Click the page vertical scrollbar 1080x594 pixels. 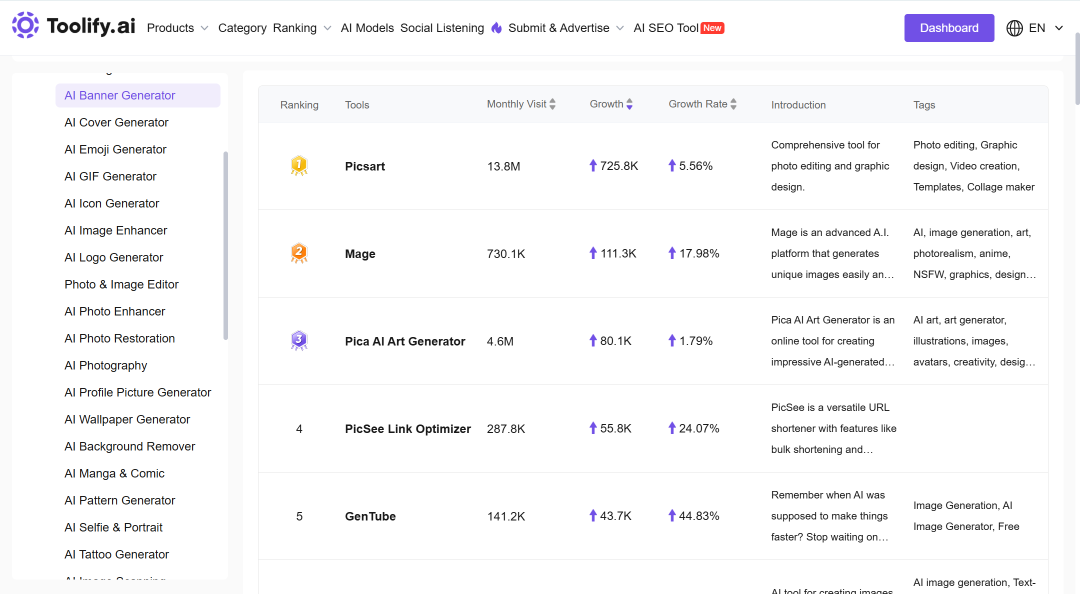coord(1077,69)
